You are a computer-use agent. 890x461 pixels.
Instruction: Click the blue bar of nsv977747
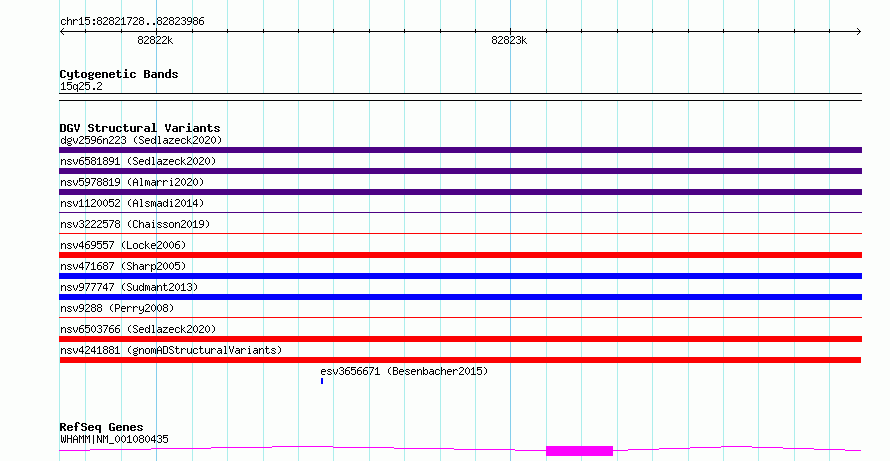click(x=460, y=297)
